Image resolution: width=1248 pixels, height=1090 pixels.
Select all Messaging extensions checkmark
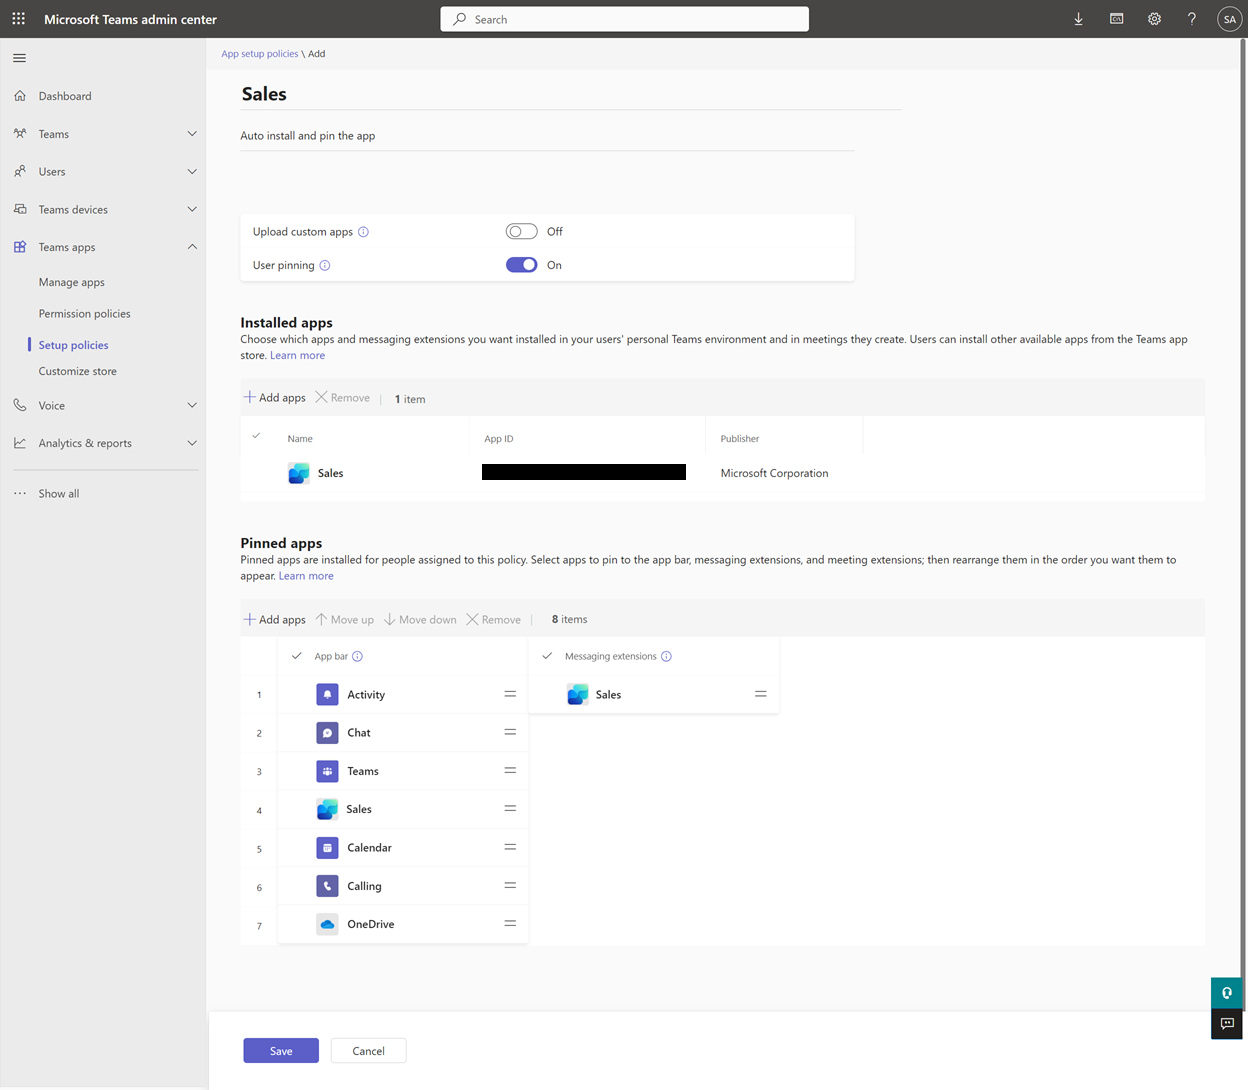click(x=547, y=656)
